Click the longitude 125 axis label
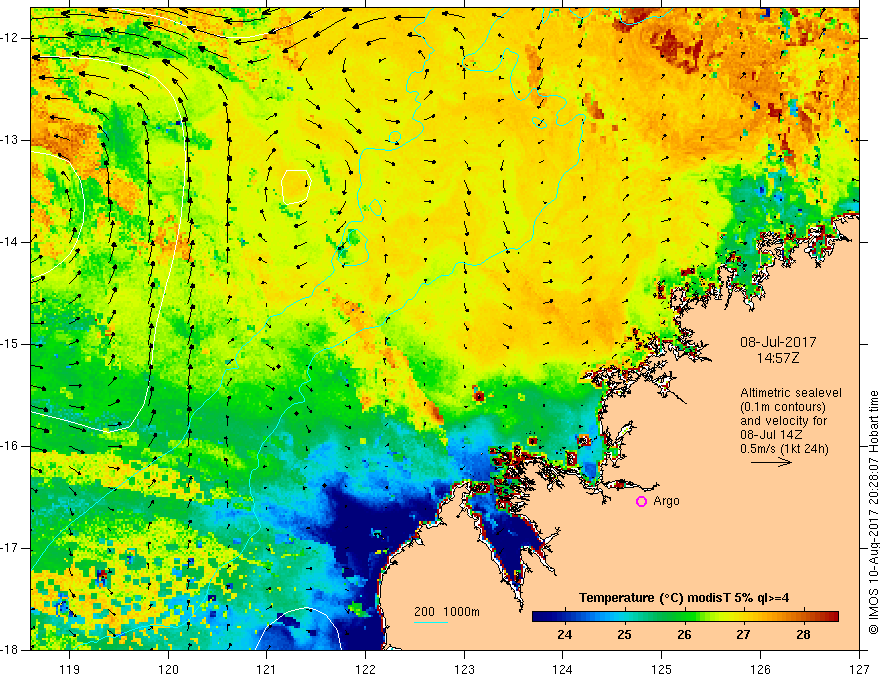Image resolution: width=880 pixels, height=680 pixels. (662, 669)
